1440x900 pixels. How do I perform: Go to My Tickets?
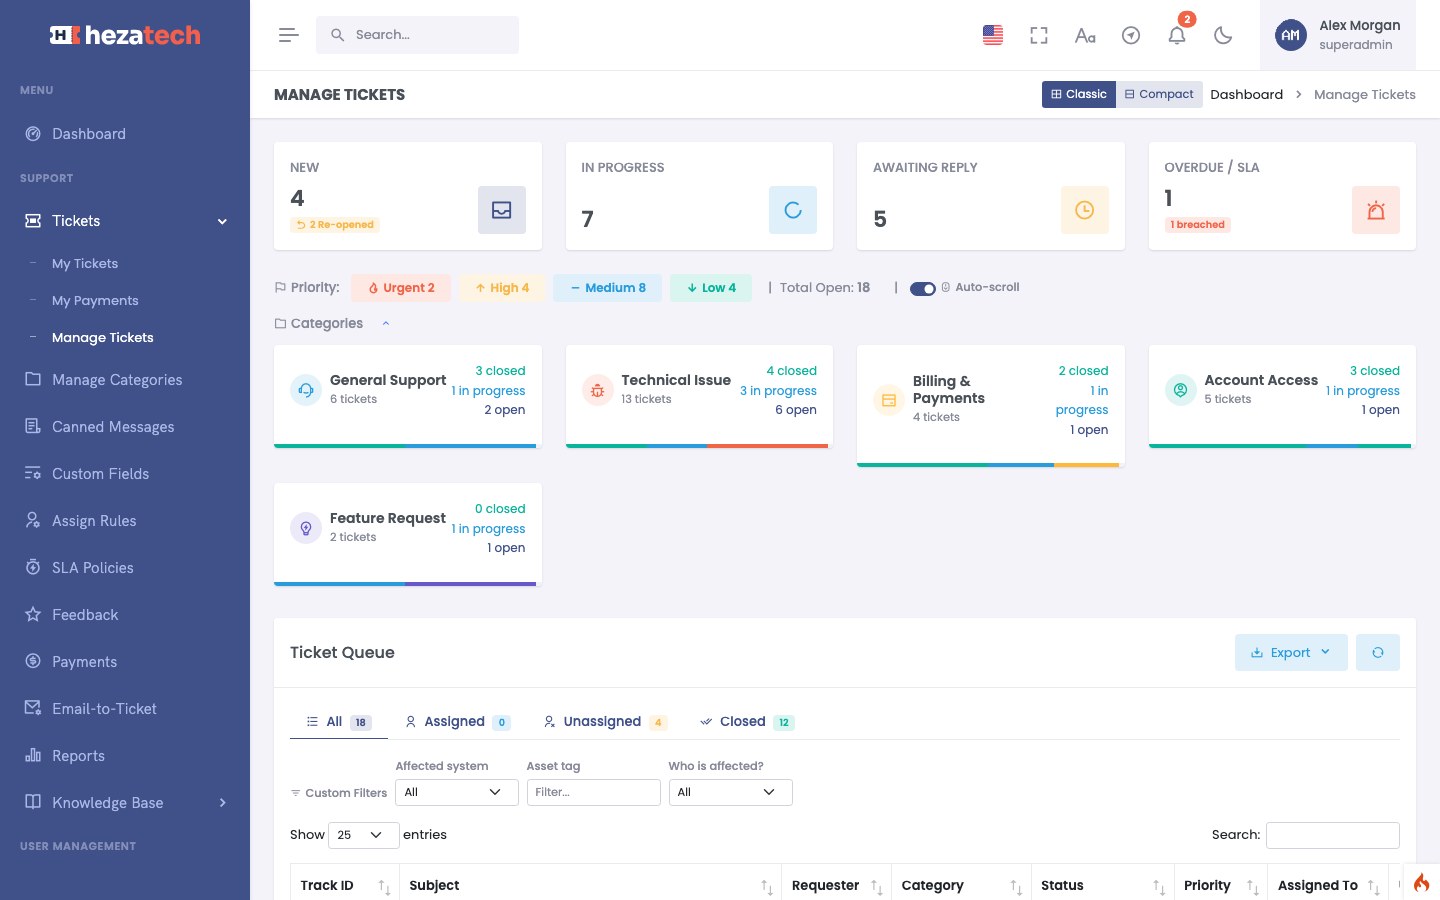click(x=85, y=264)
